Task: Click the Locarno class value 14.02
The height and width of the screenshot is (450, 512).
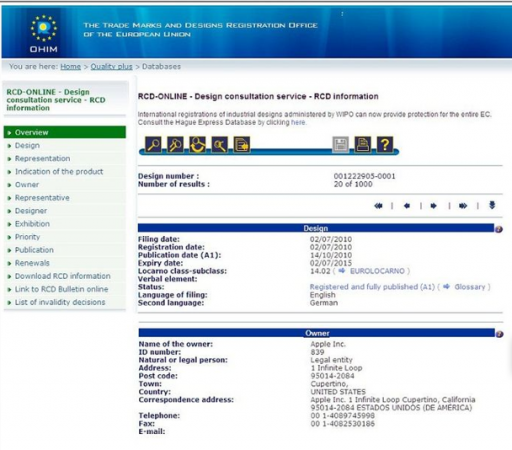Action: click(x=320, y=271)
